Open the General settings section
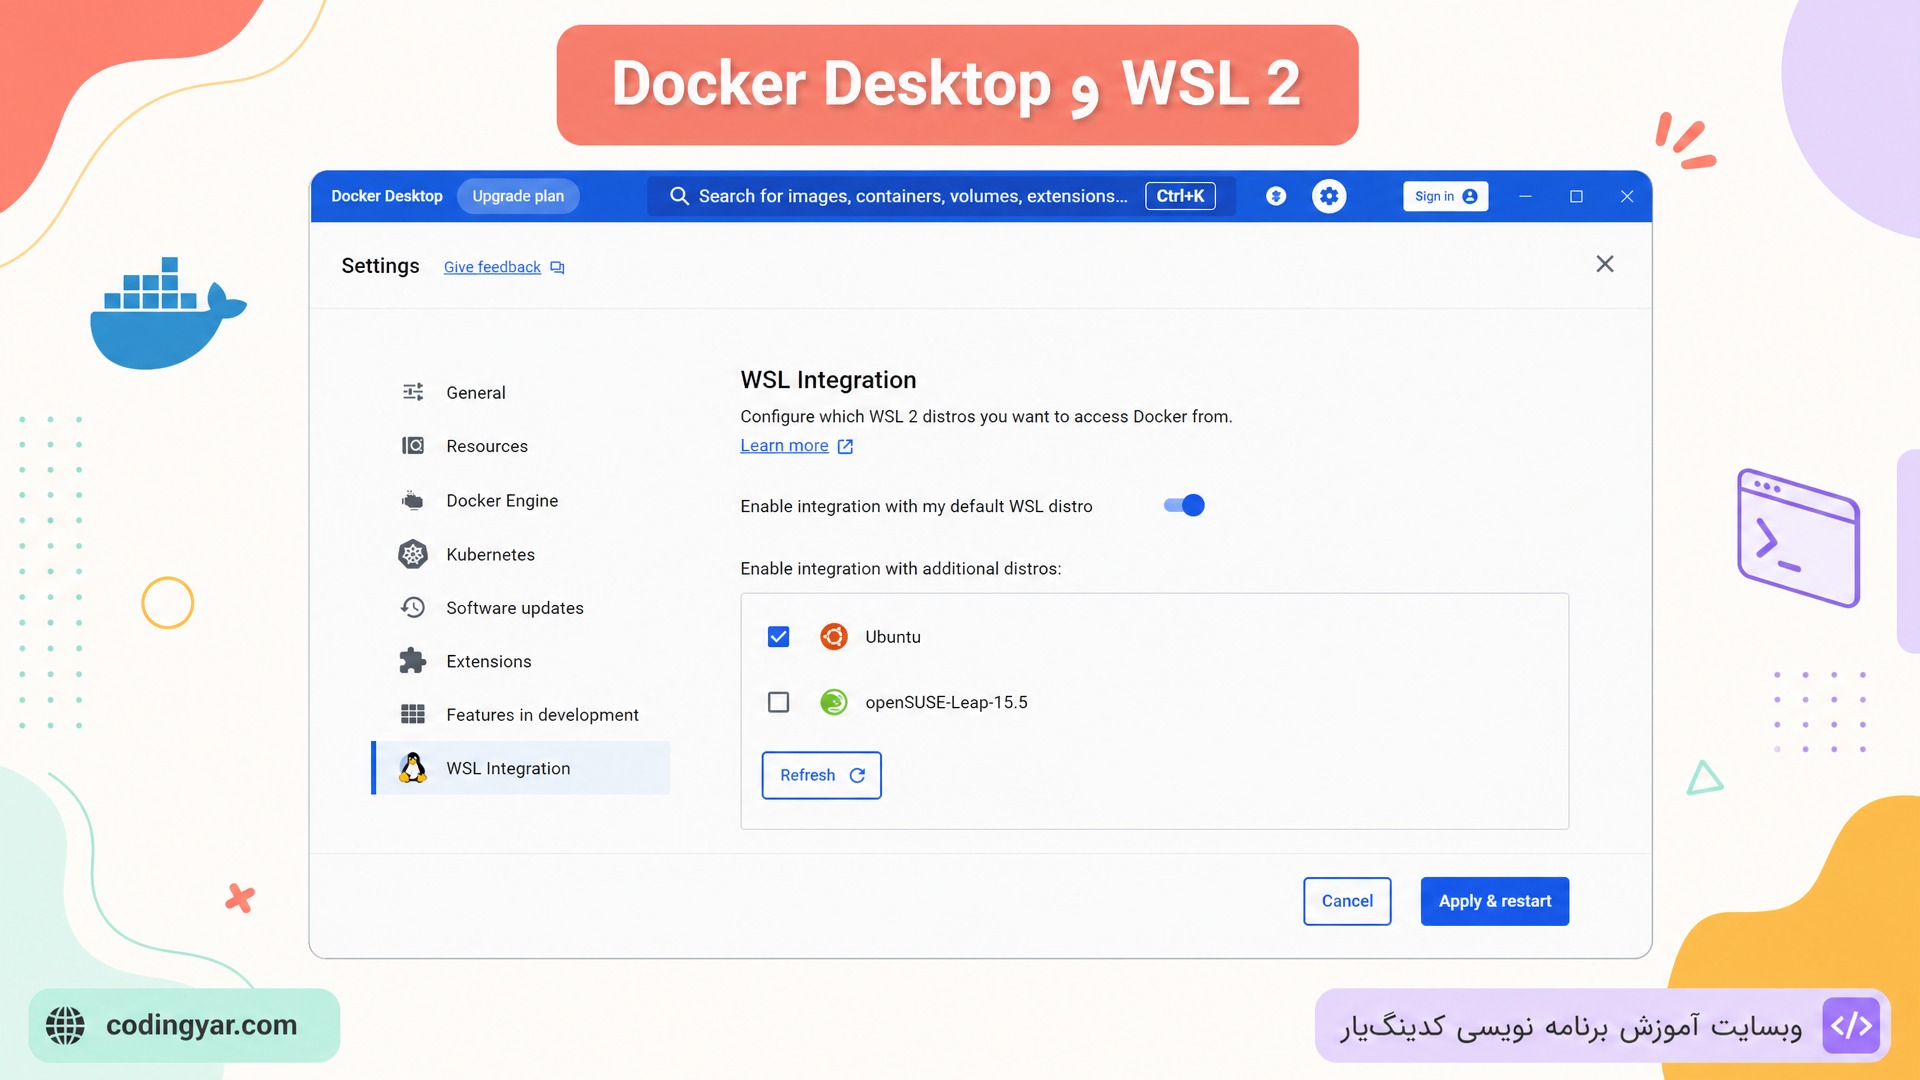Viewport: 1920px width, 1080px height. [520, 392]
